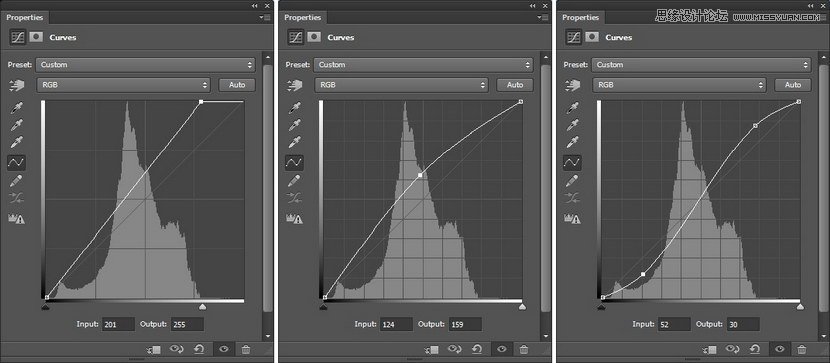Open RGB channel dropdown in Input 52 panel

pos(679,85)
